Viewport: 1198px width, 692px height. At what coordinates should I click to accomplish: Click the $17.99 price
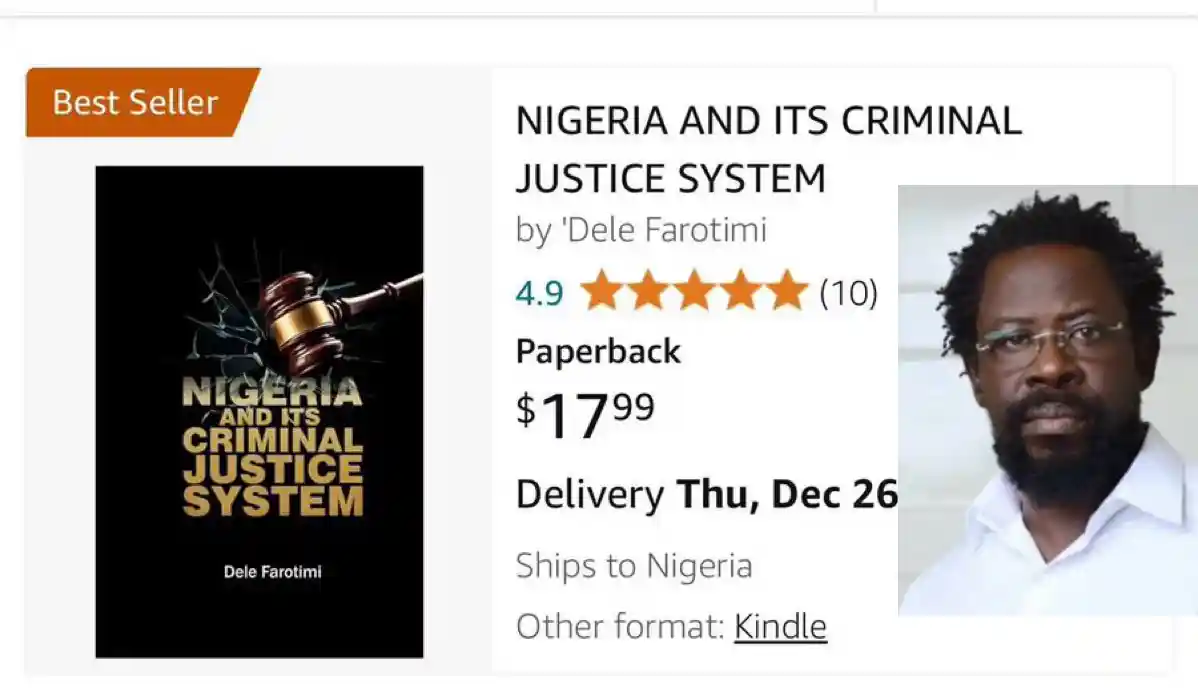585,412
